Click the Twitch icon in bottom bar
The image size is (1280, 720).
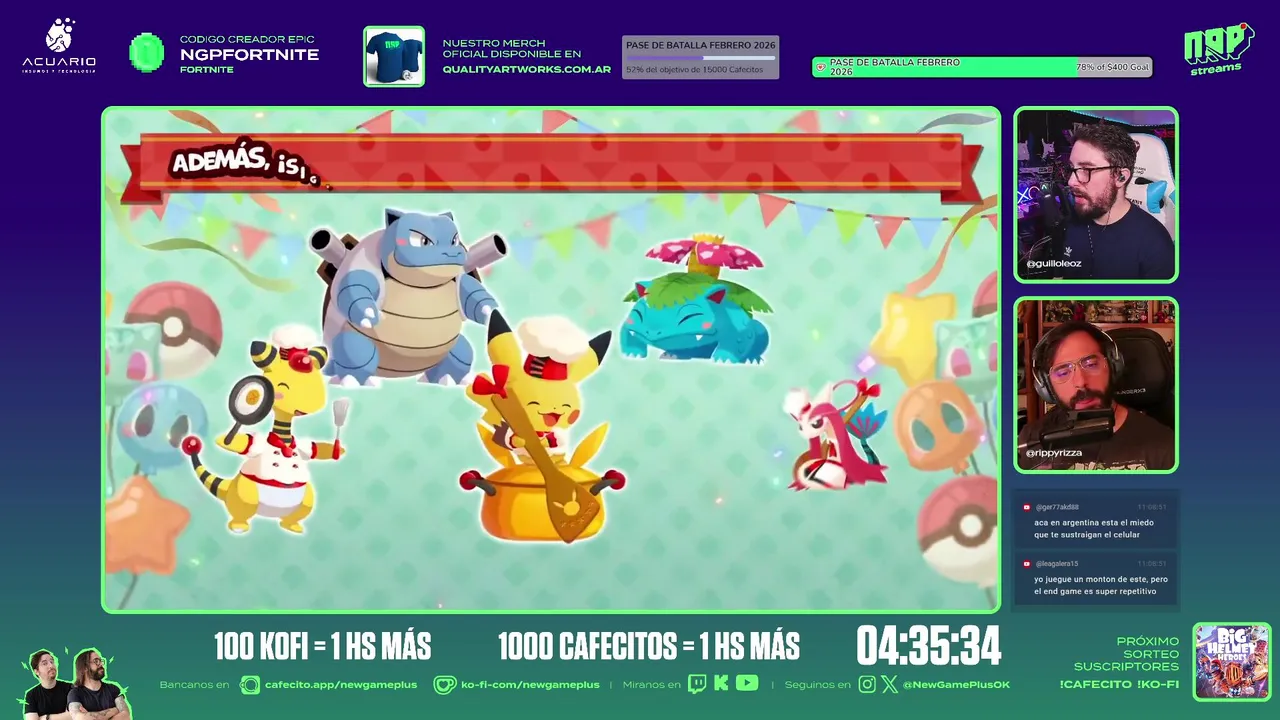(697, 684)
